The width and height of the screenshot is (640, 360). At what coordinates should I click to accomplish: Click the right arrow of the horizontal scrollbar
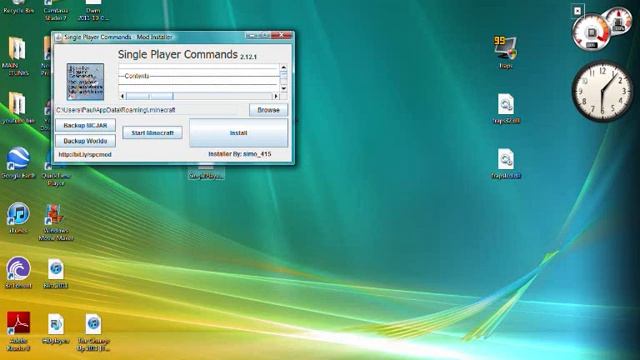276,96
